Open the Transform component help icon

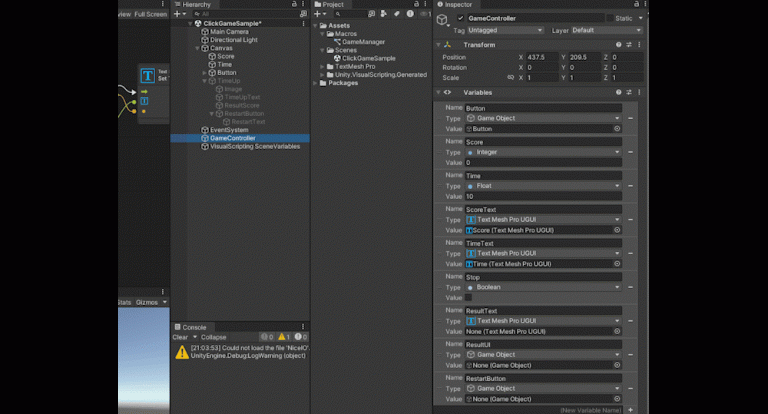click(619, 45)
